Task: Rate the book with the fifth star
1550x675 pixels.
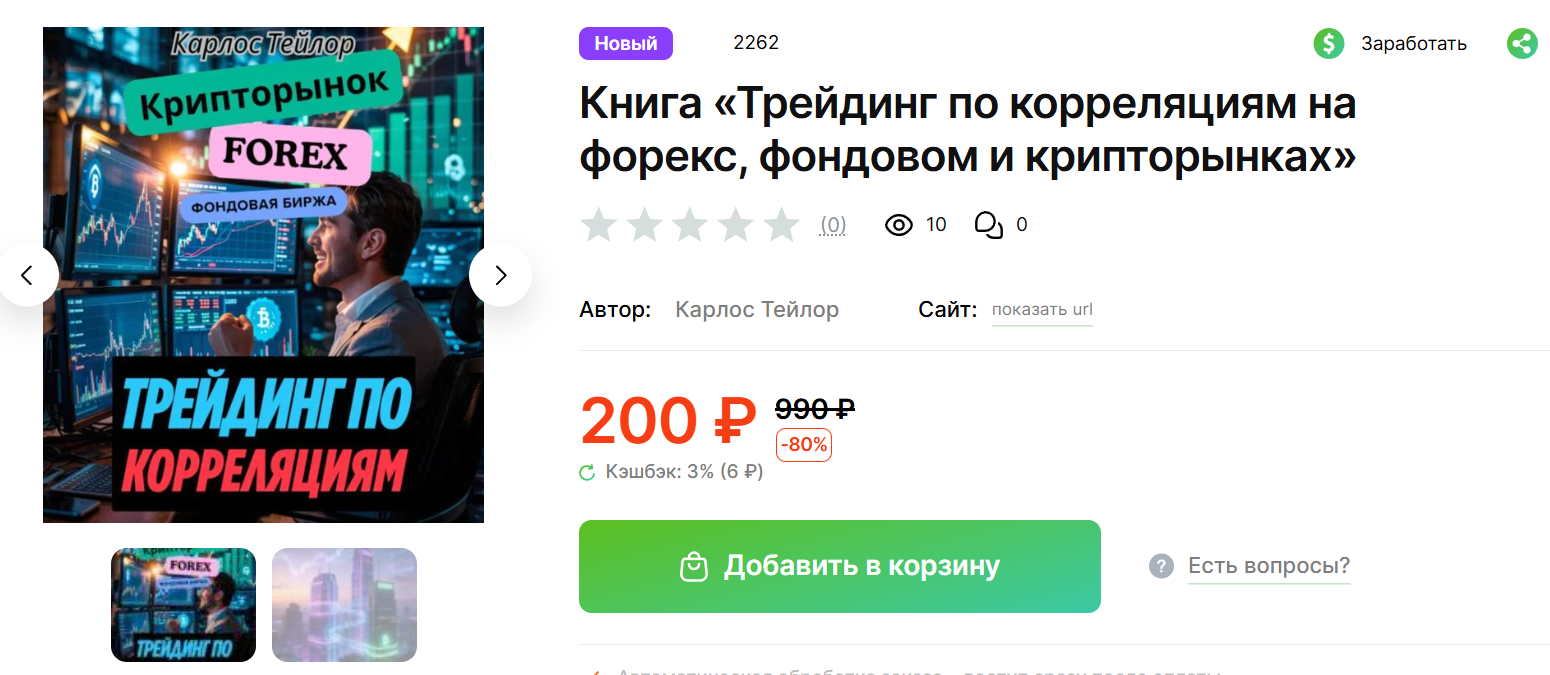Action: coord(781,225)
